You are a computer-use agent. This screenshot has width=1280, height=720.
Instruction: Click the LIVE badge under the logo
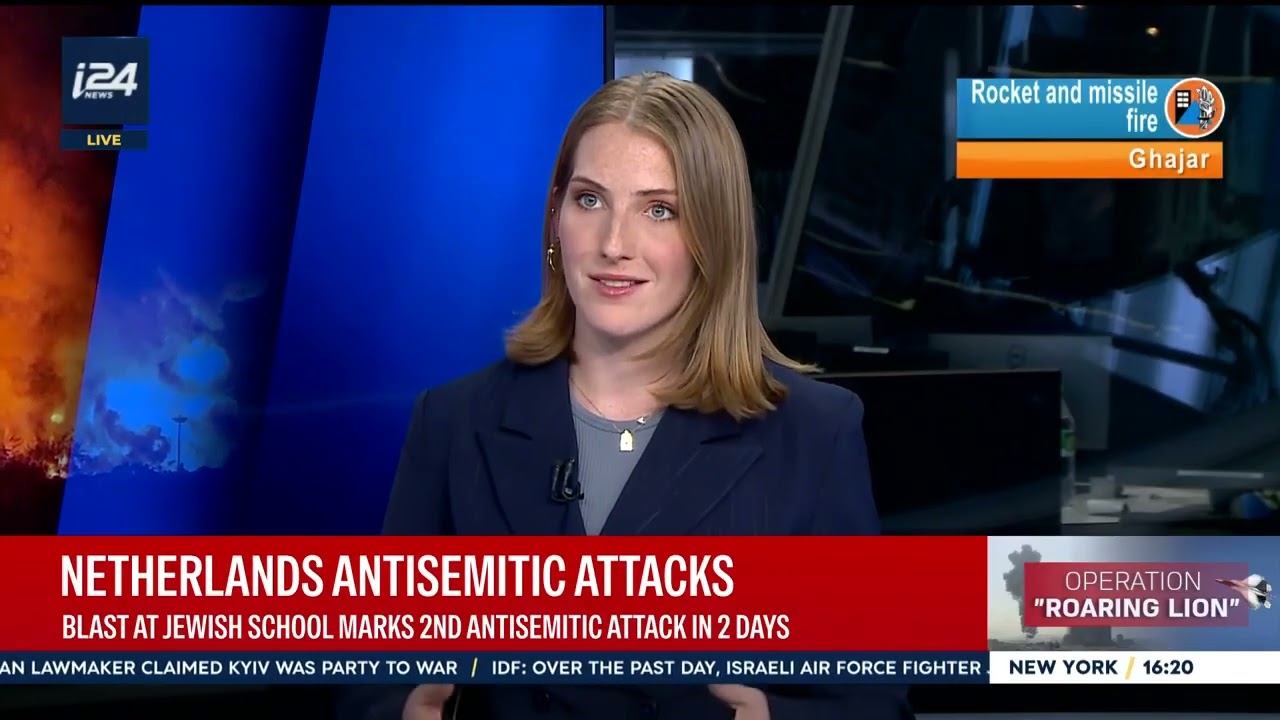[x=104, y=140]
